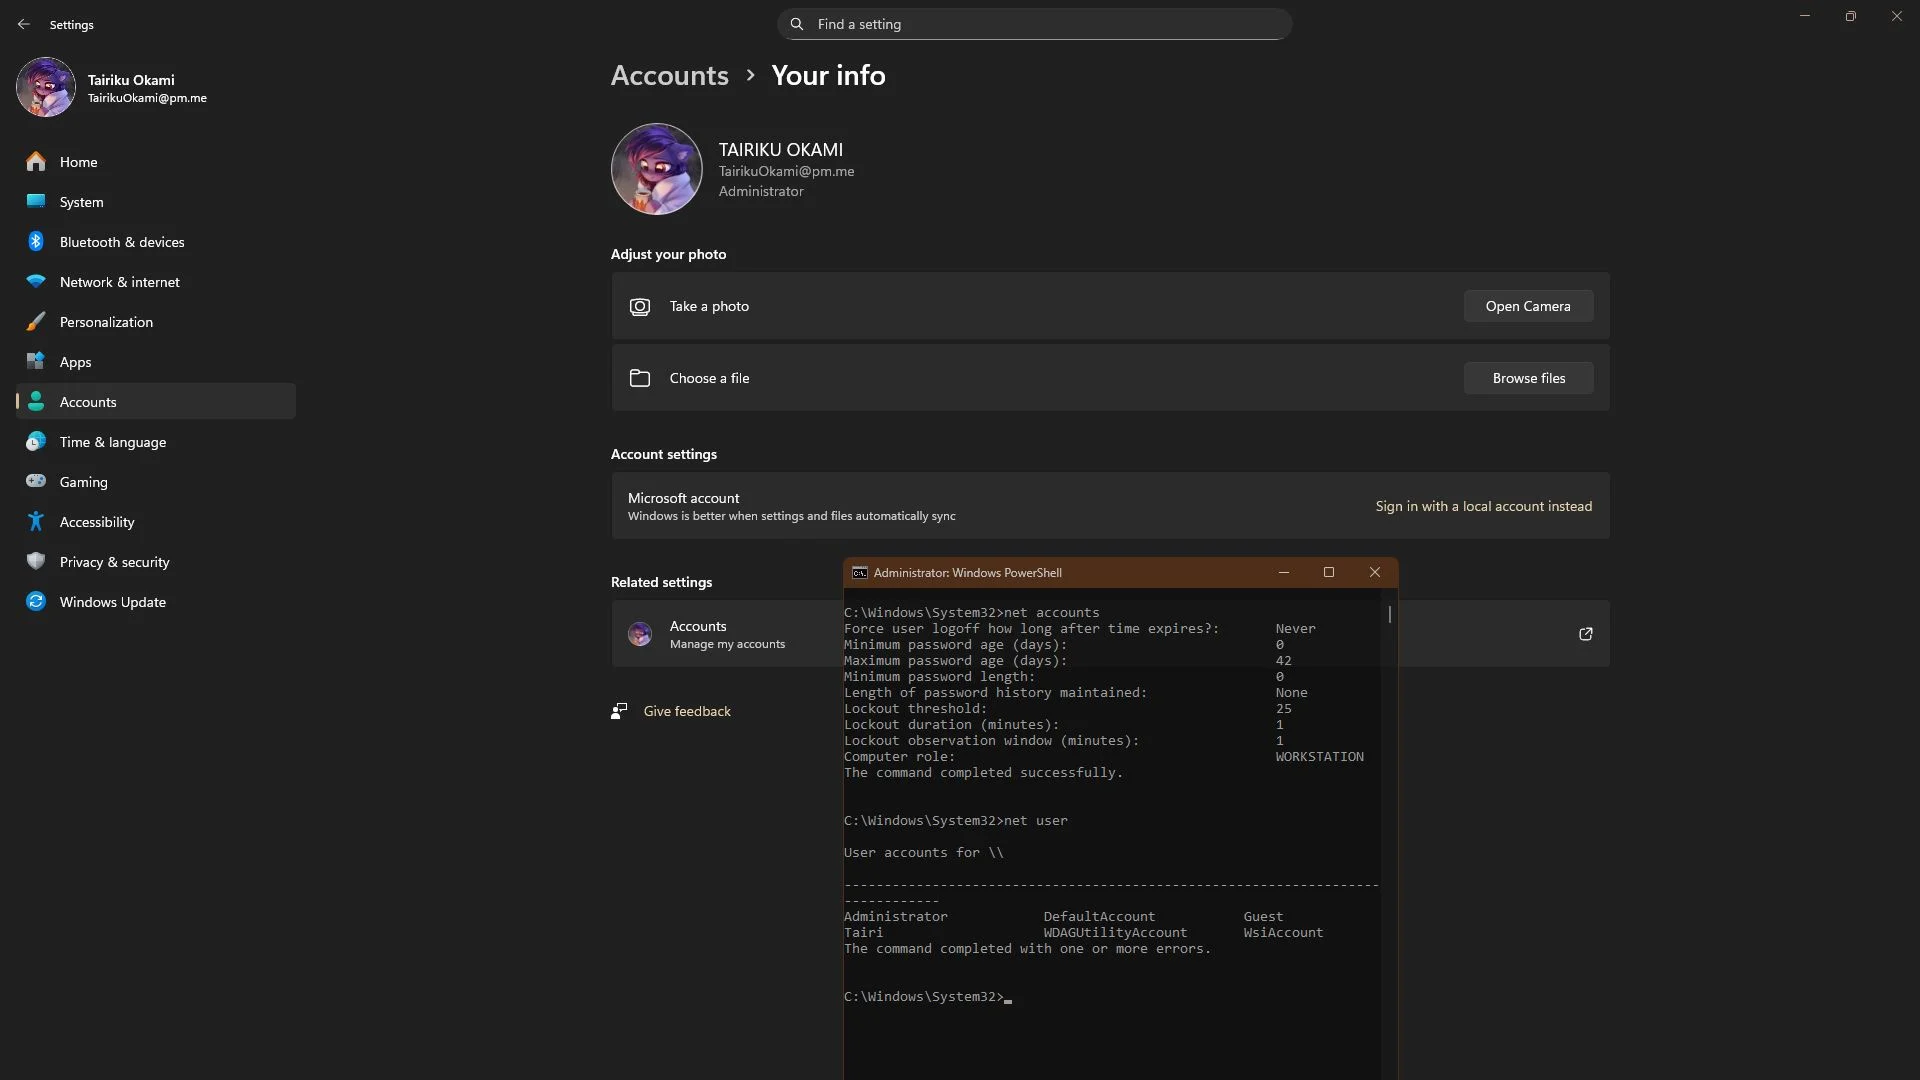Click the Give feedback icon
Image resolution: width=1920 pixels, height=1080 pixels.
pyautogui.click(x=619, y=711)
